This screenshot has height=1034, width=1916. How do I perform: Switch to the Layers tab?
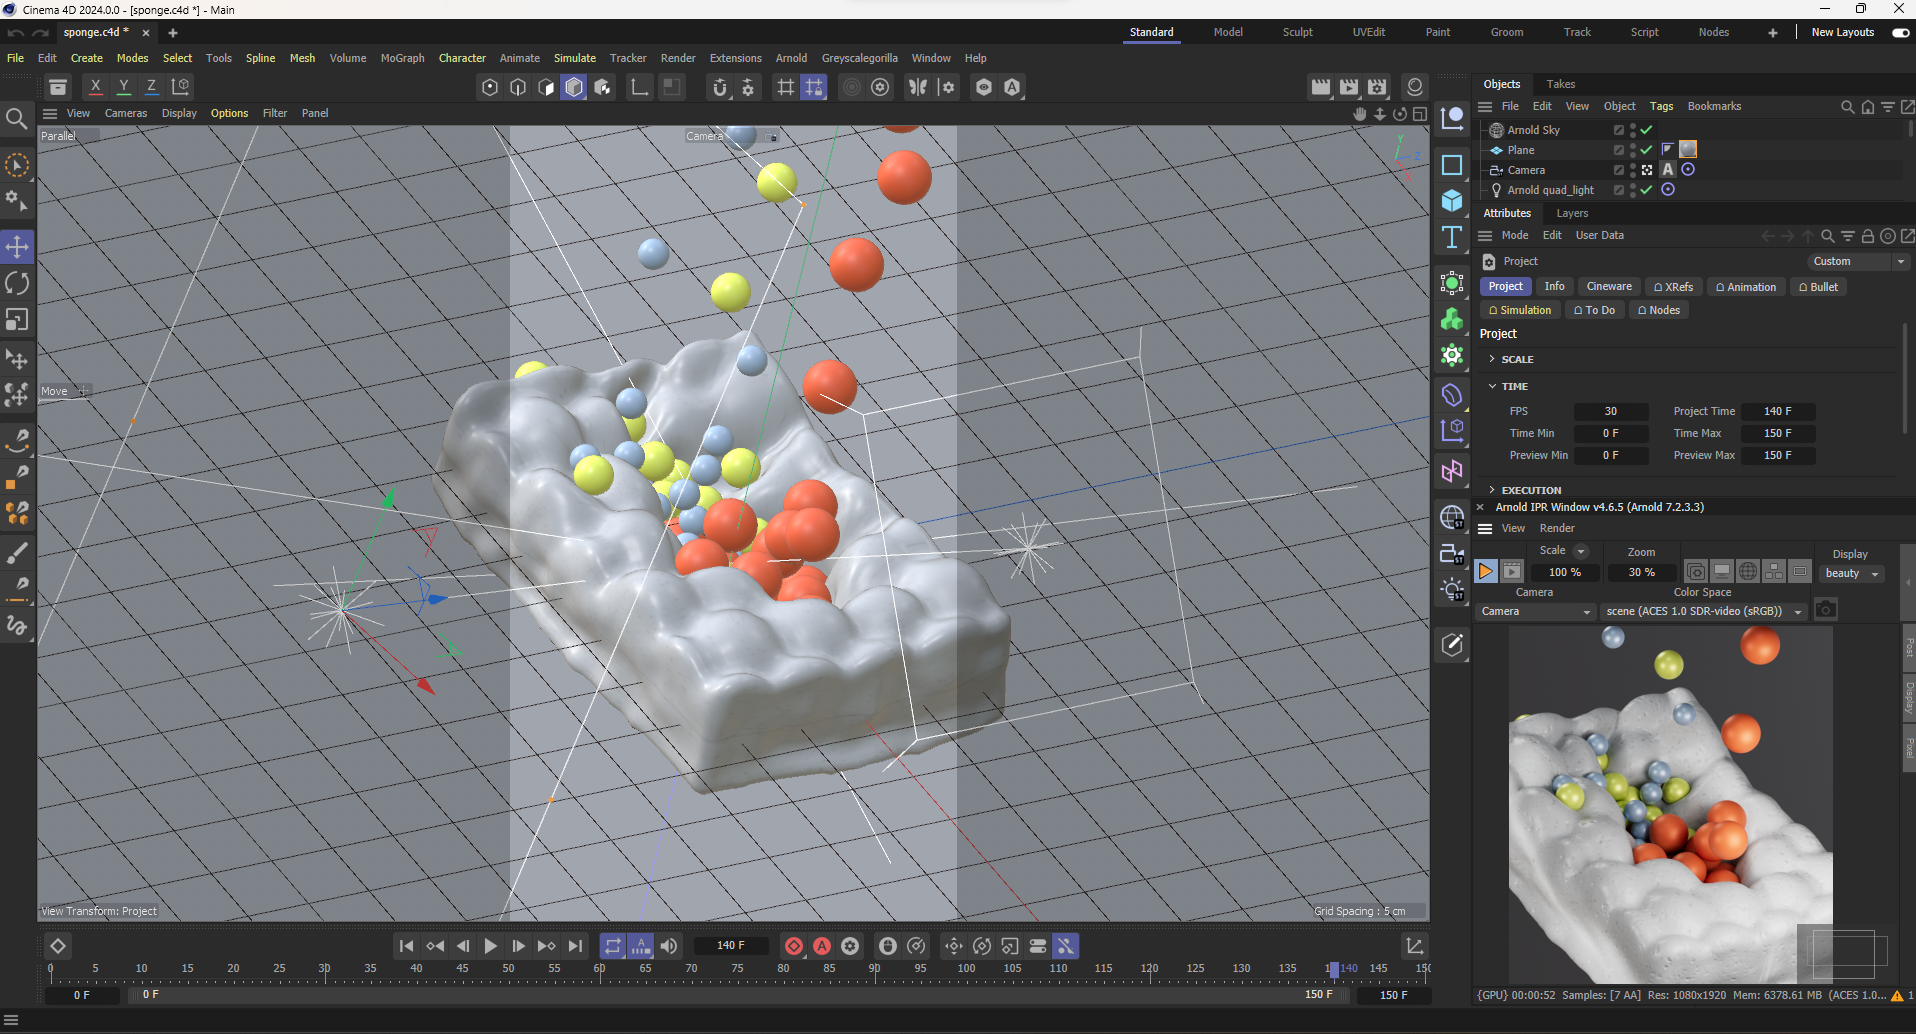click(x=1571, y=213)
